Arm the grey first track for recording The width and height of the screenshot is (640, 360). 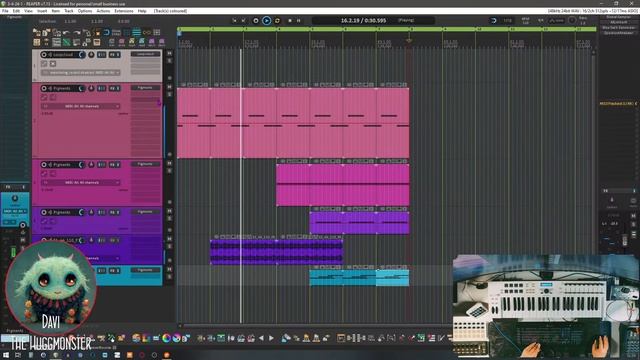coord(44,54)
